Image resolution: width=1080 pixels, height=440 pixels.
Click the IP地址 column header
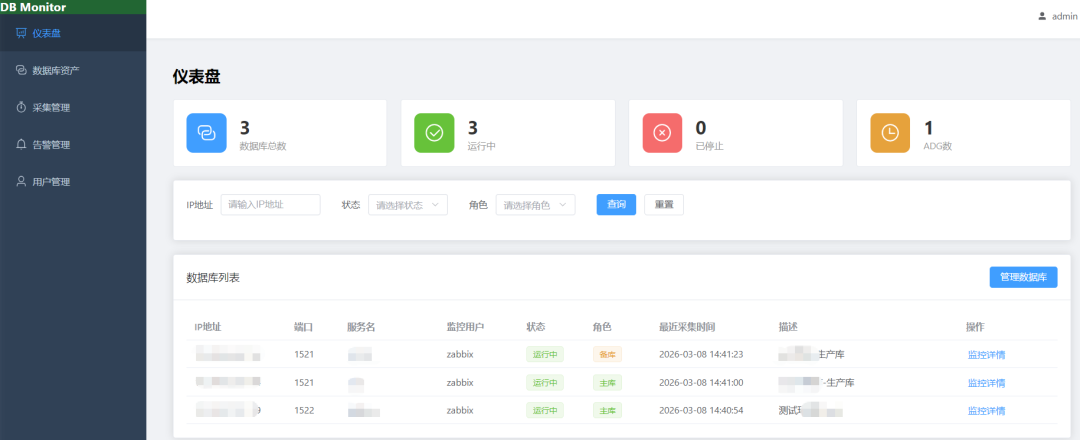(207, 327)
